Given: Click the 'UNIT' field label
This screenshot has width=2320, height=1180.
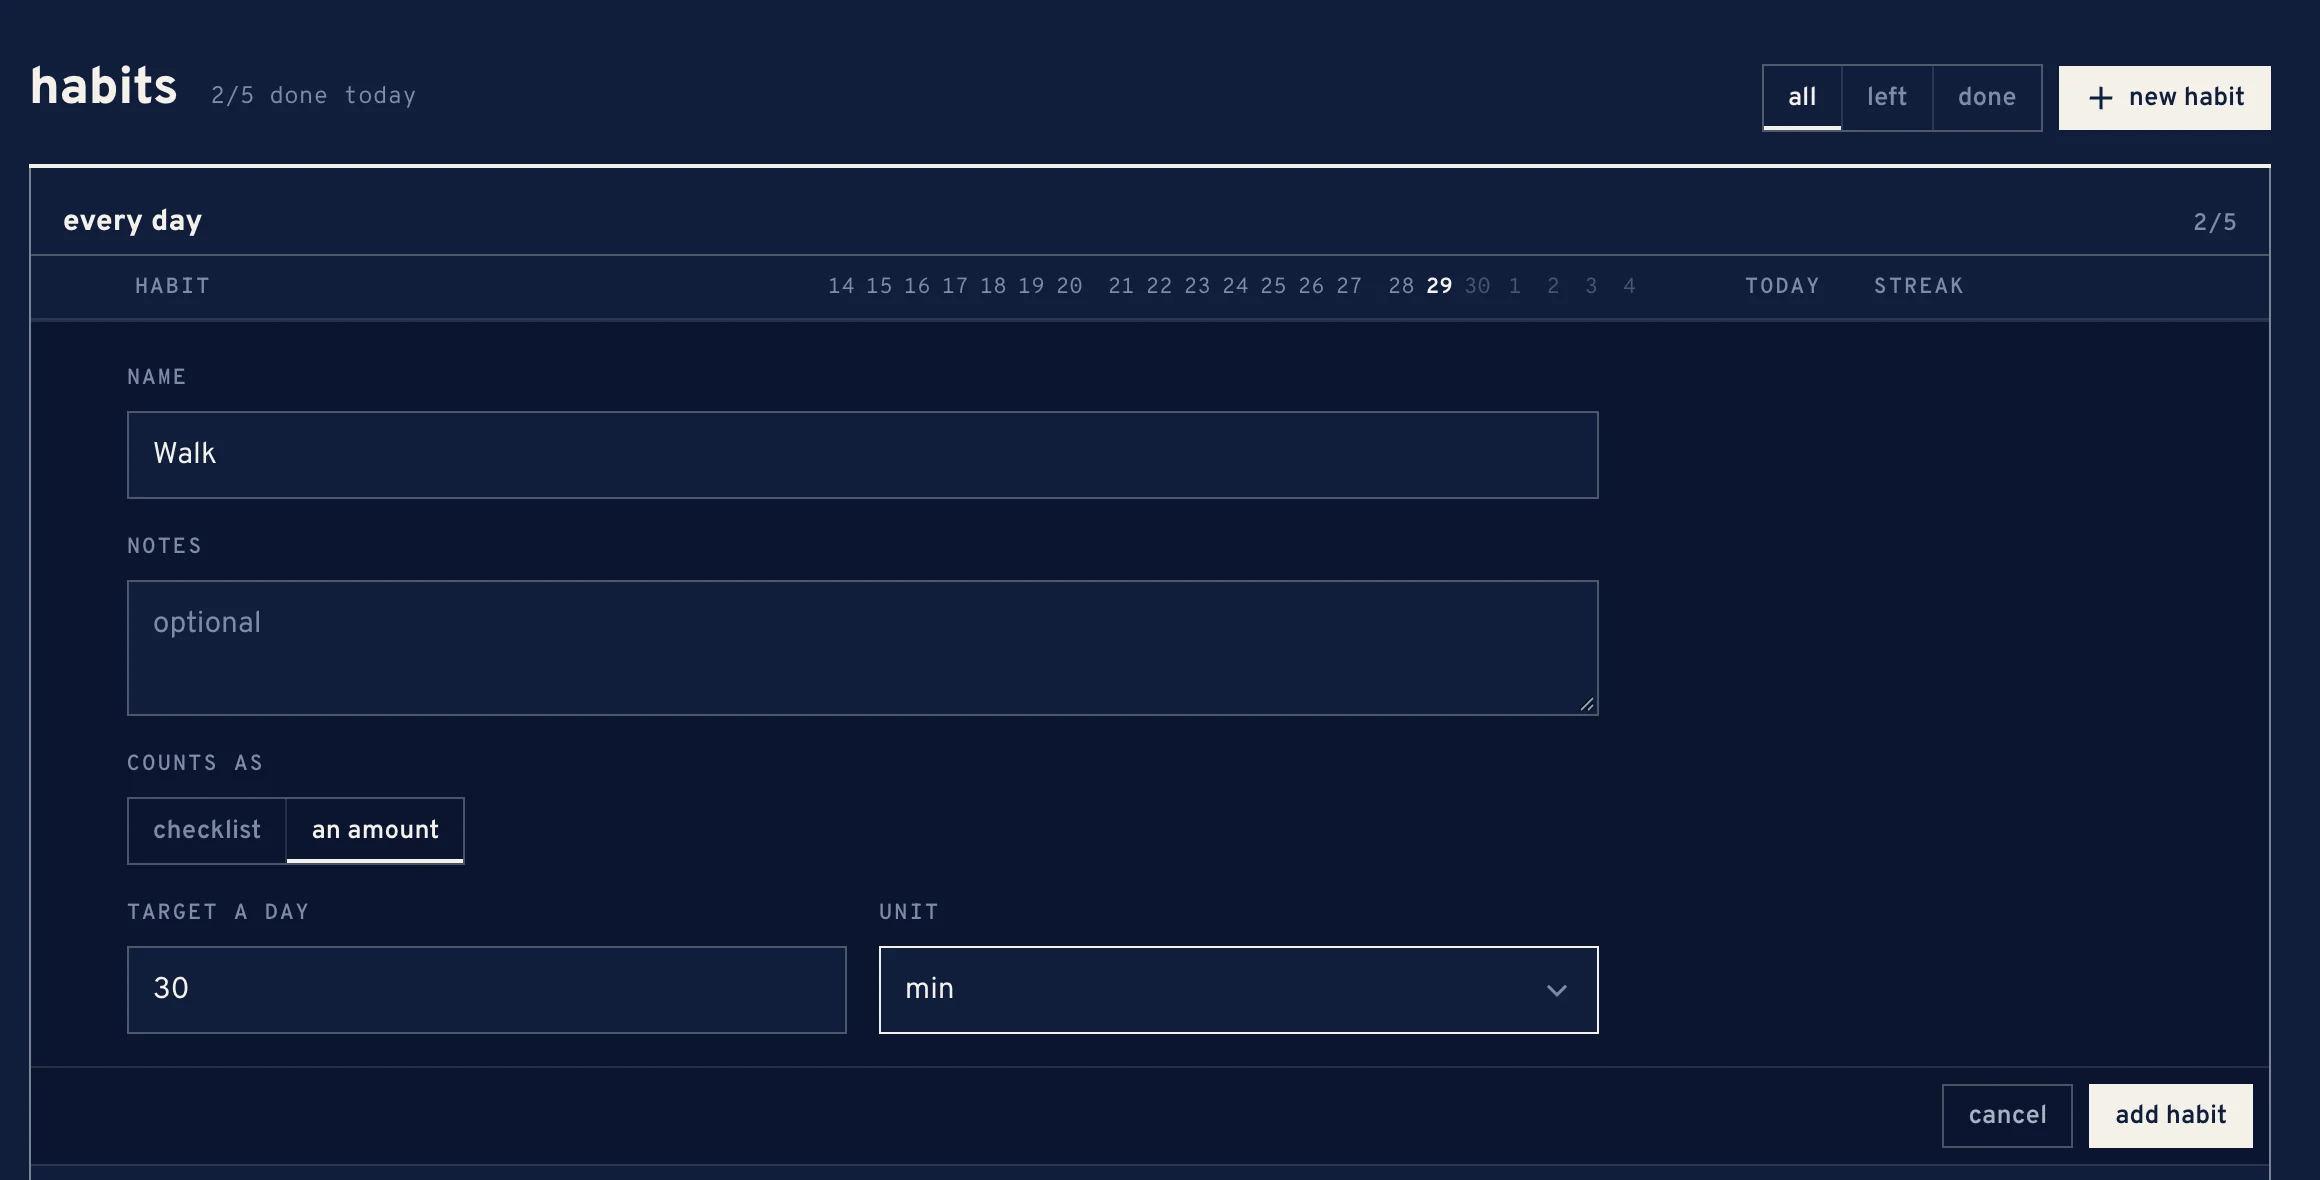Looking at the screenshot, I should click(908, 912).
